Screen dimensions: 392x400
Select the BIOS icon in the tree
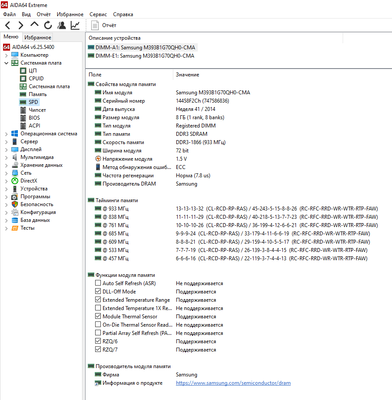click(23, 118)
